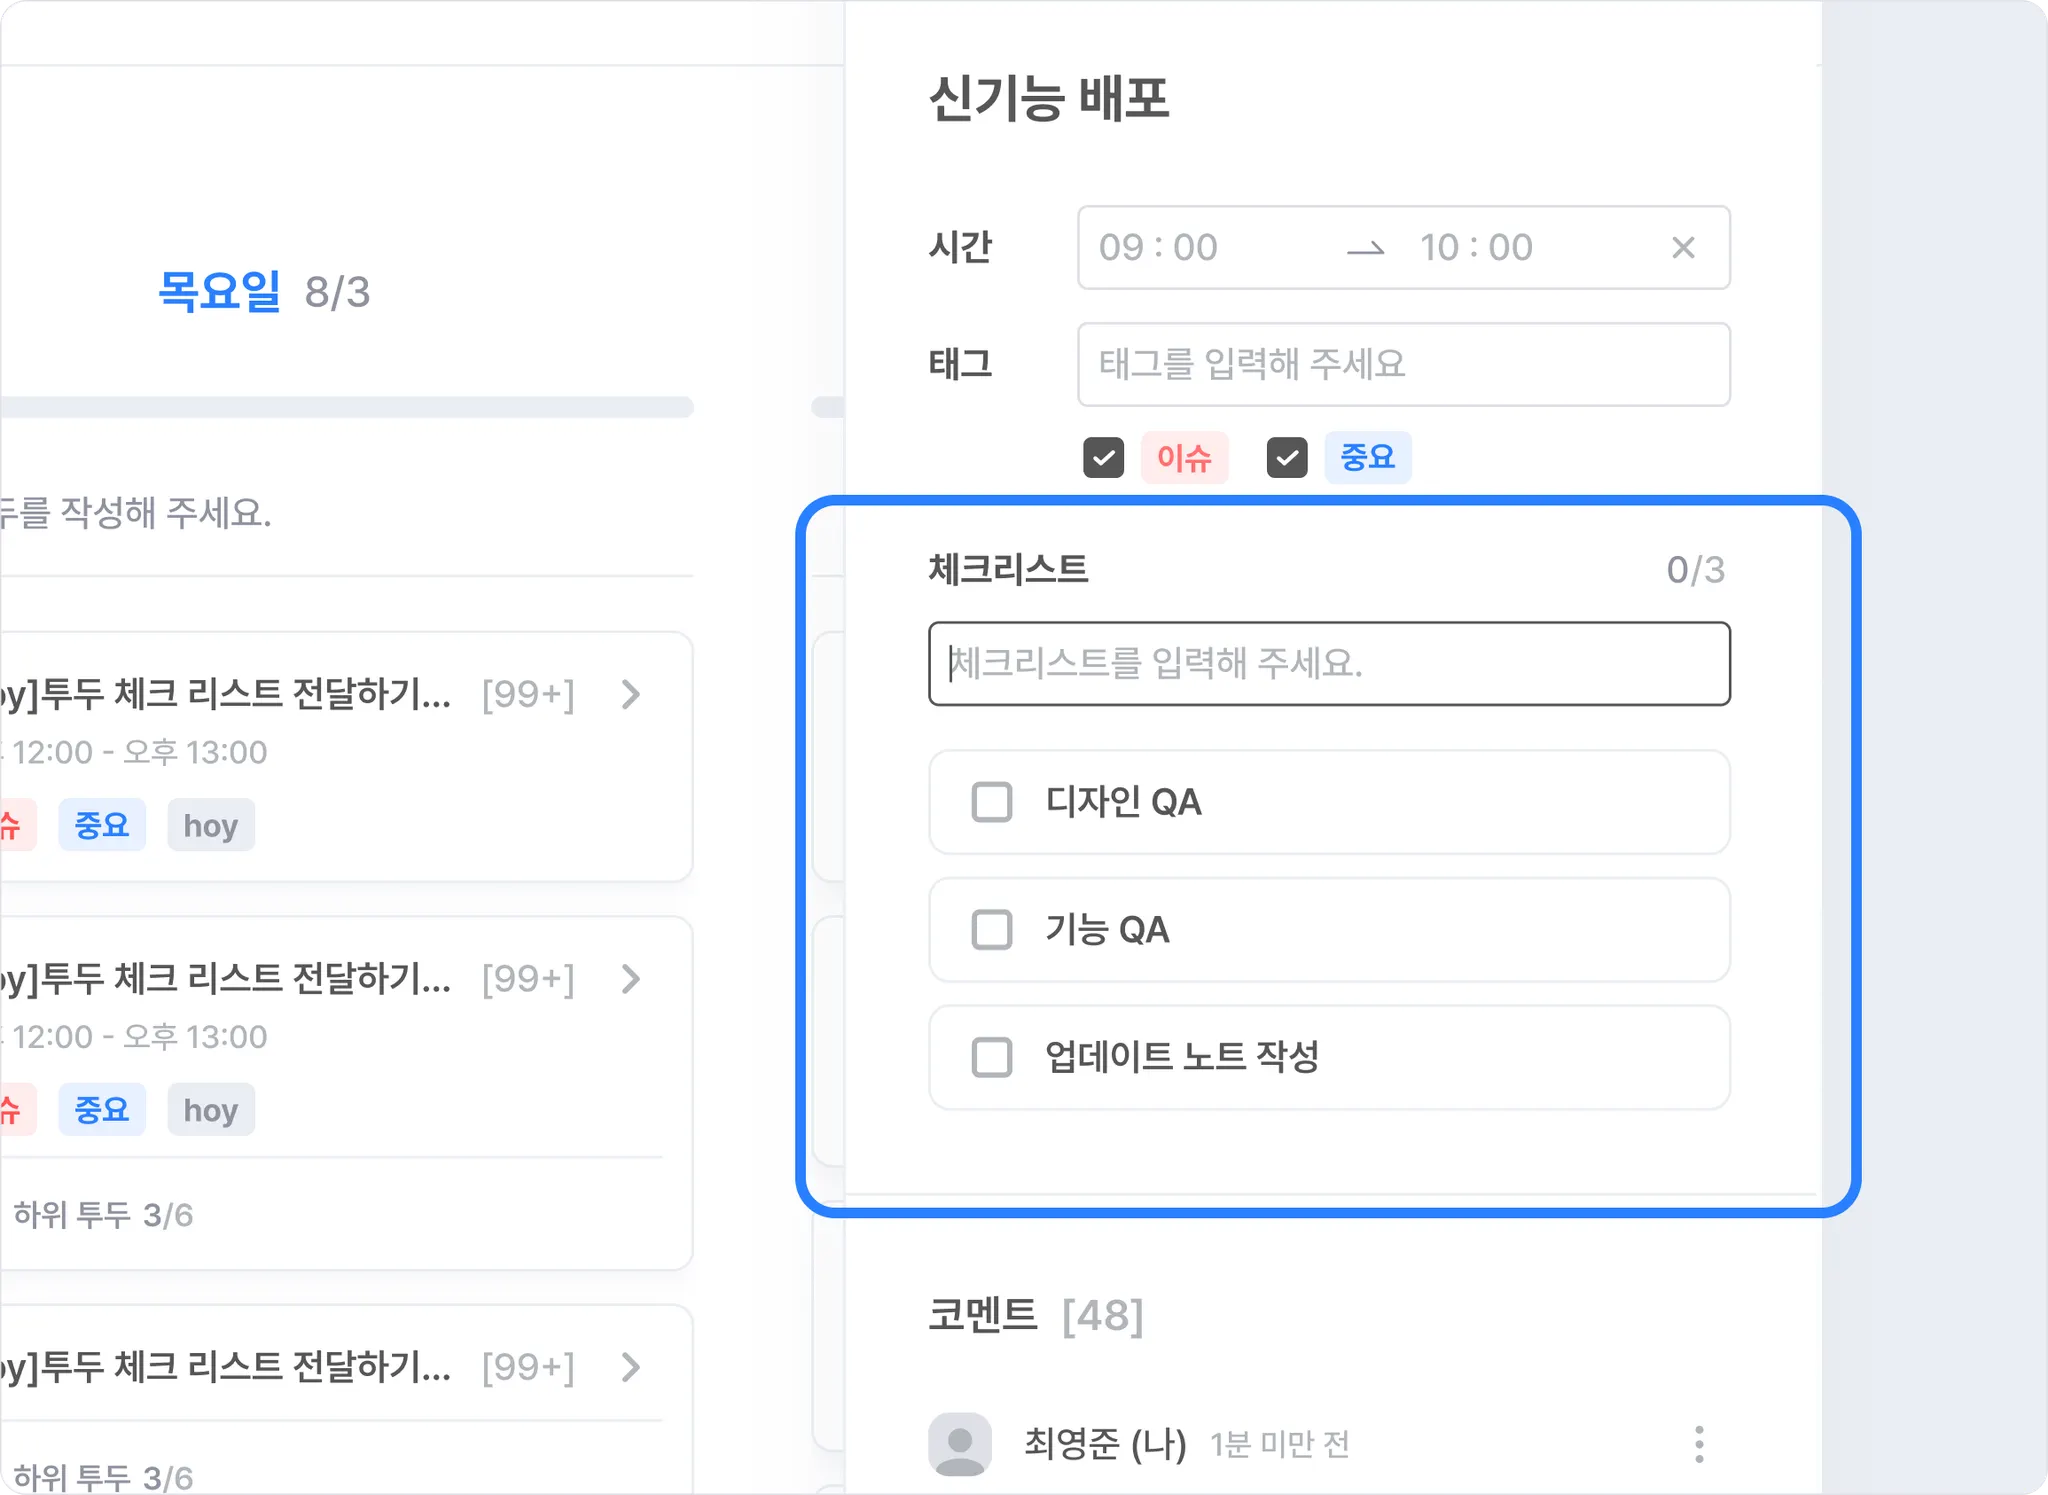Click the red 이슈 tag label

point(1184,458)
